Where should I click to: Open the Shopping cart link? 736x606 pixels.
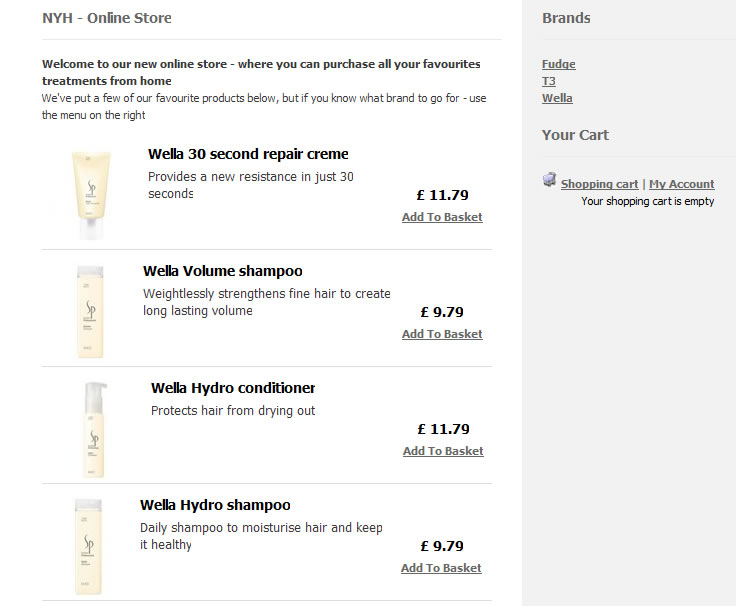[599, 184]
